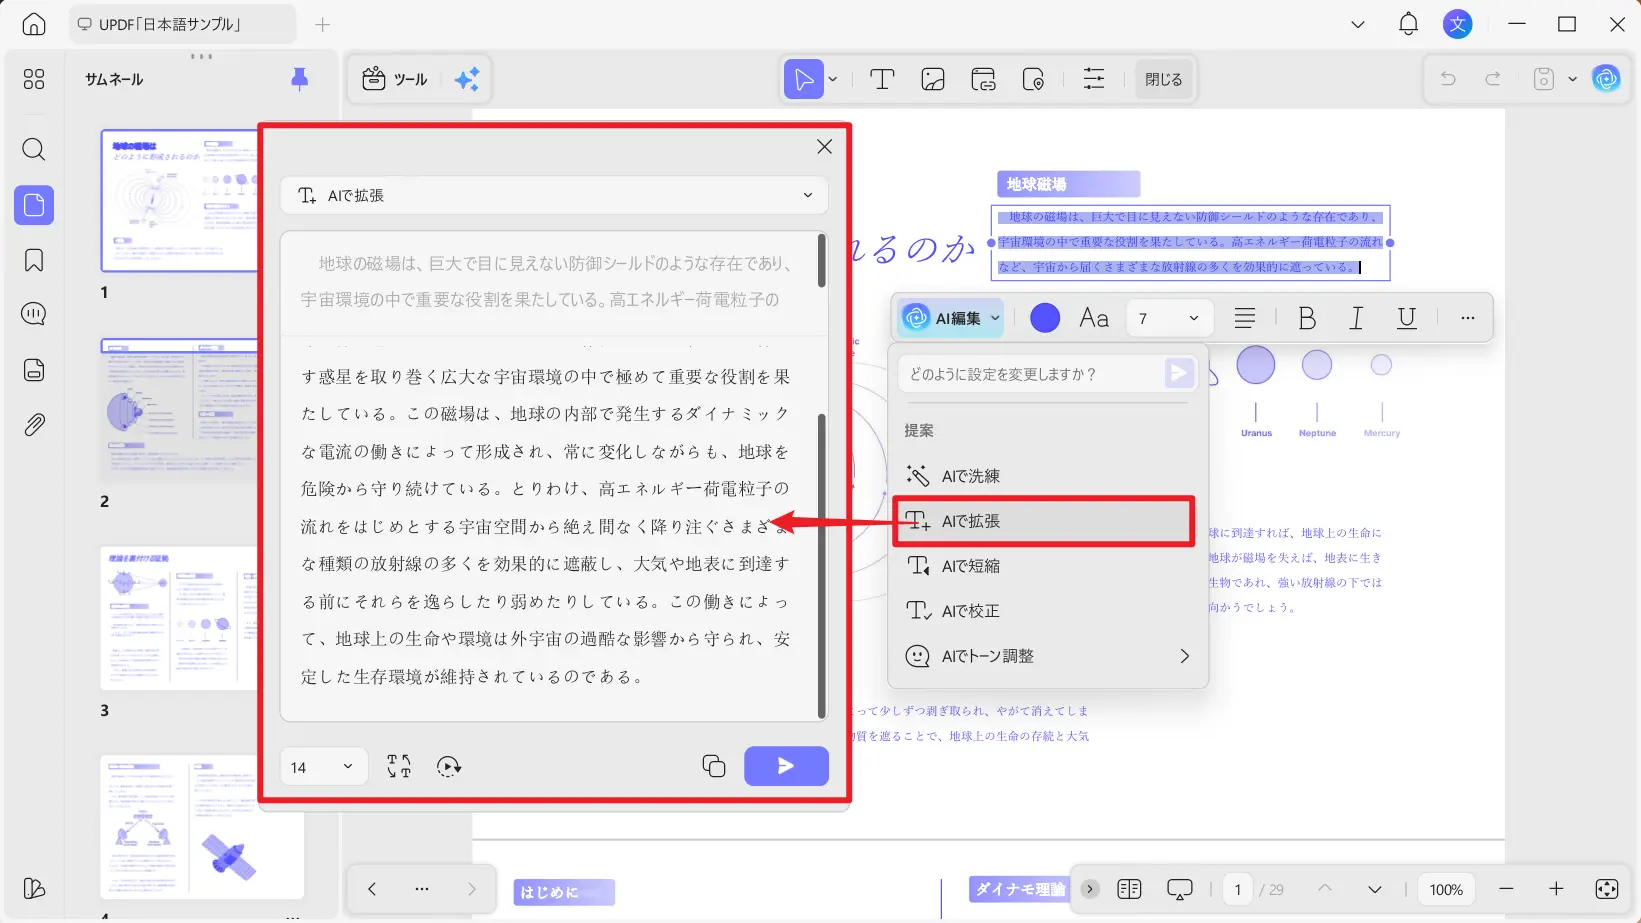Open Search in the left sidebar

33,150
